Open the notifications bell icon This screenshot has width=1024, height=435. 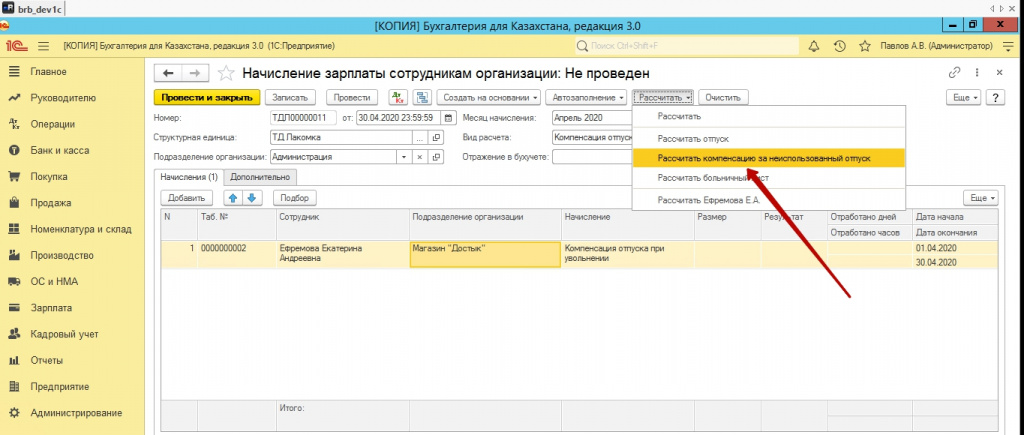coord(814,46)
